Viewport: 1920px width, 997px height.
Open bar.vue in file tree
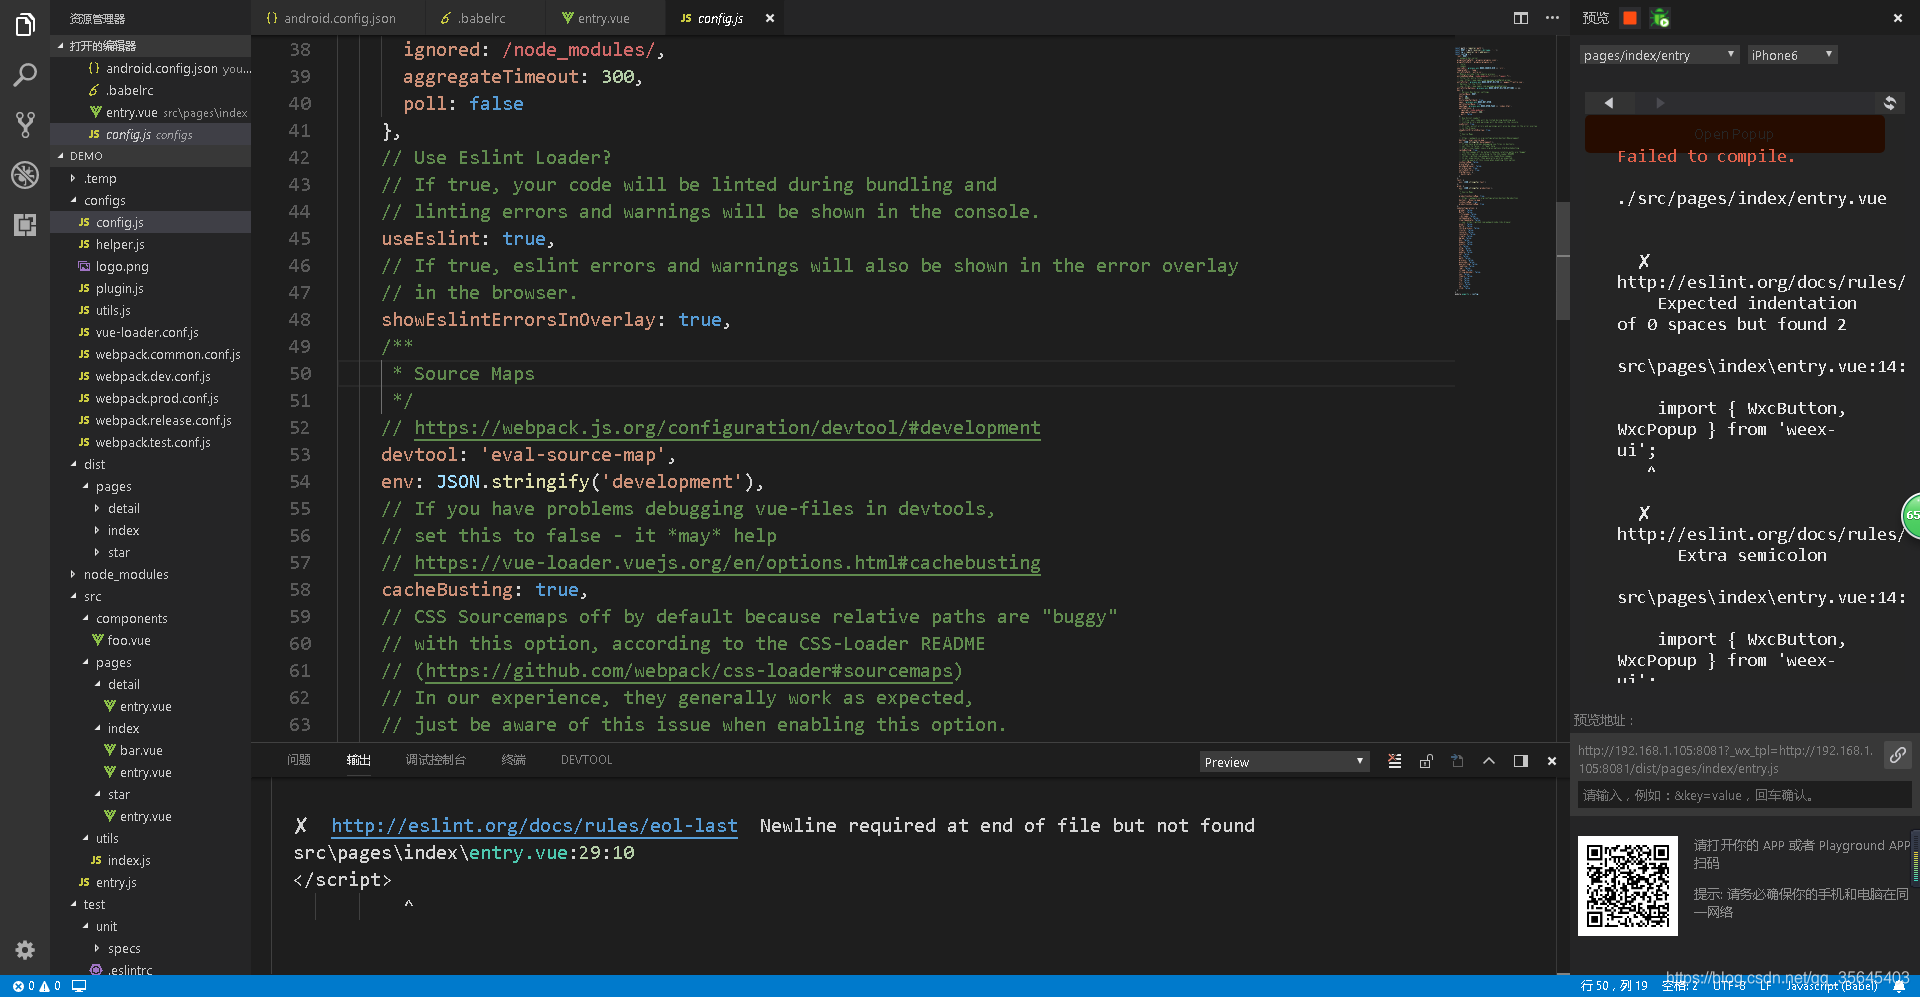click(141, 750)
